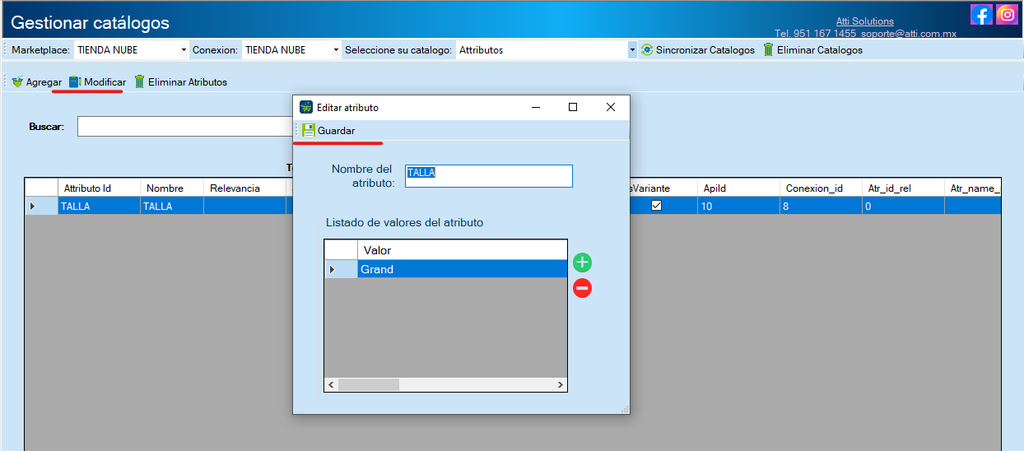Open the Seleccione su catalogo dropdown arrow
The height and width of the screenshot is (451, 1024).
point(632,50)
